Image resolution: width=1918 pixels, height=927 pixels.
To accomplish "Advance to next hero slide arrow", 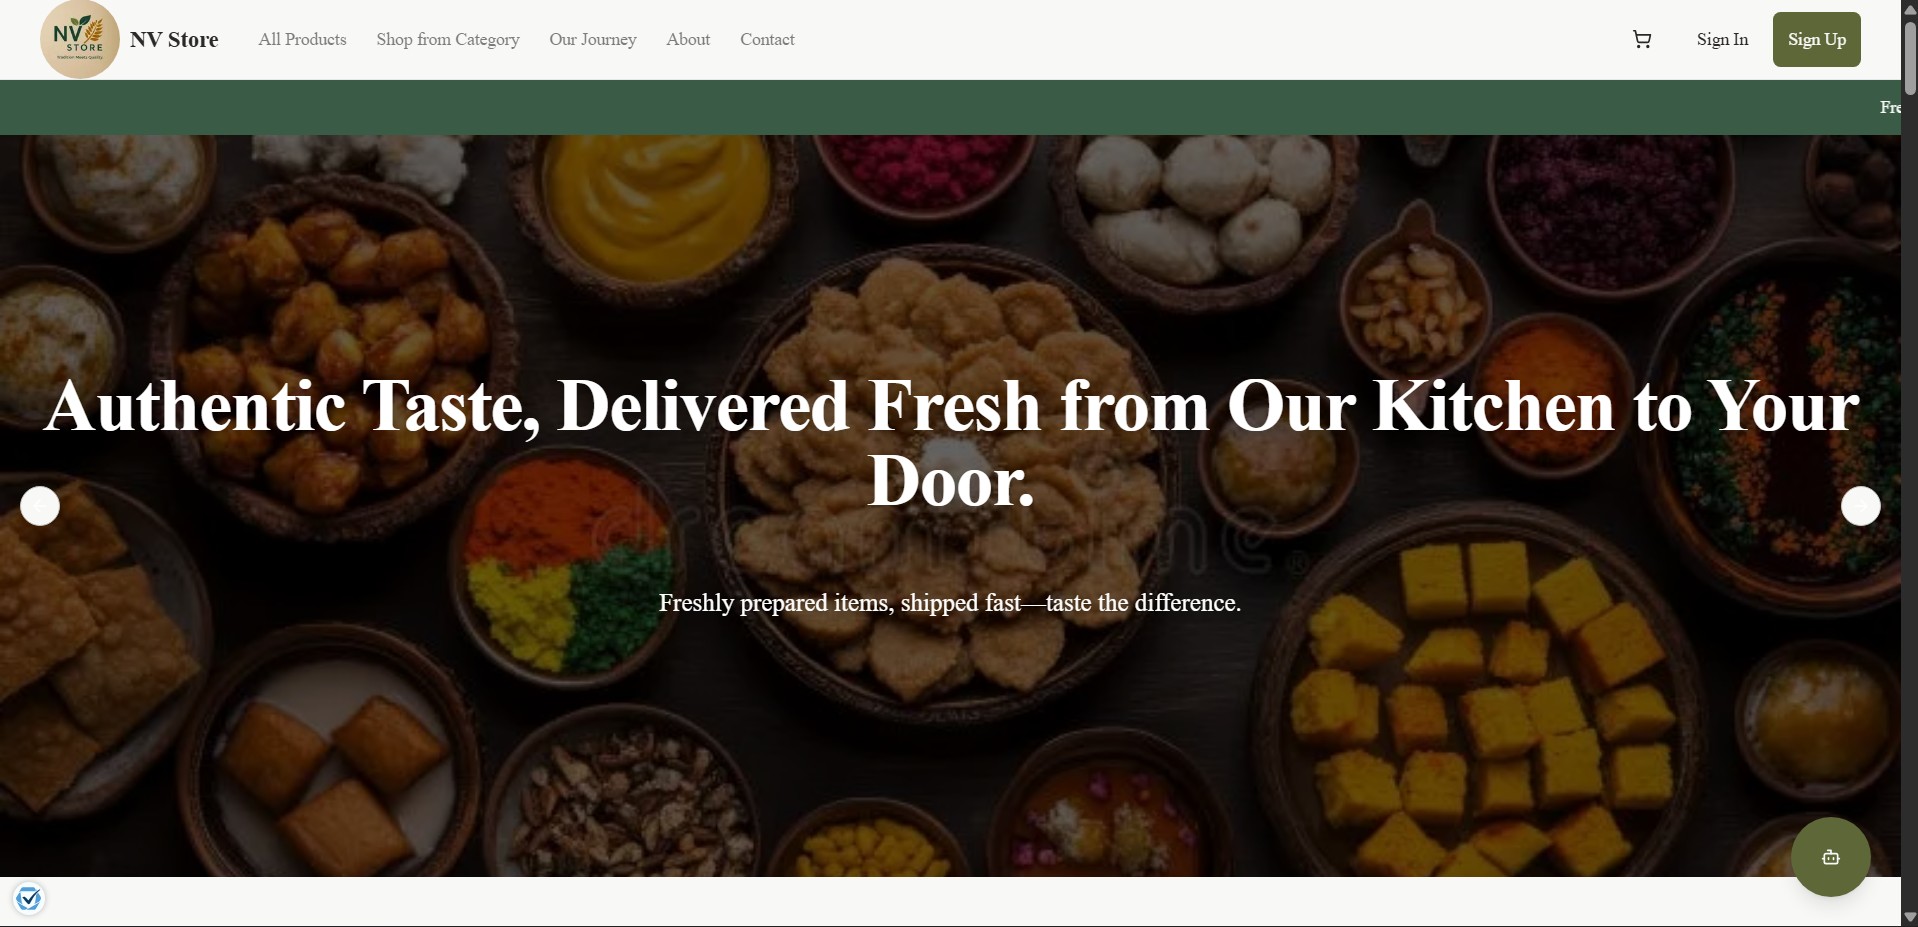I will point(1860,506).
